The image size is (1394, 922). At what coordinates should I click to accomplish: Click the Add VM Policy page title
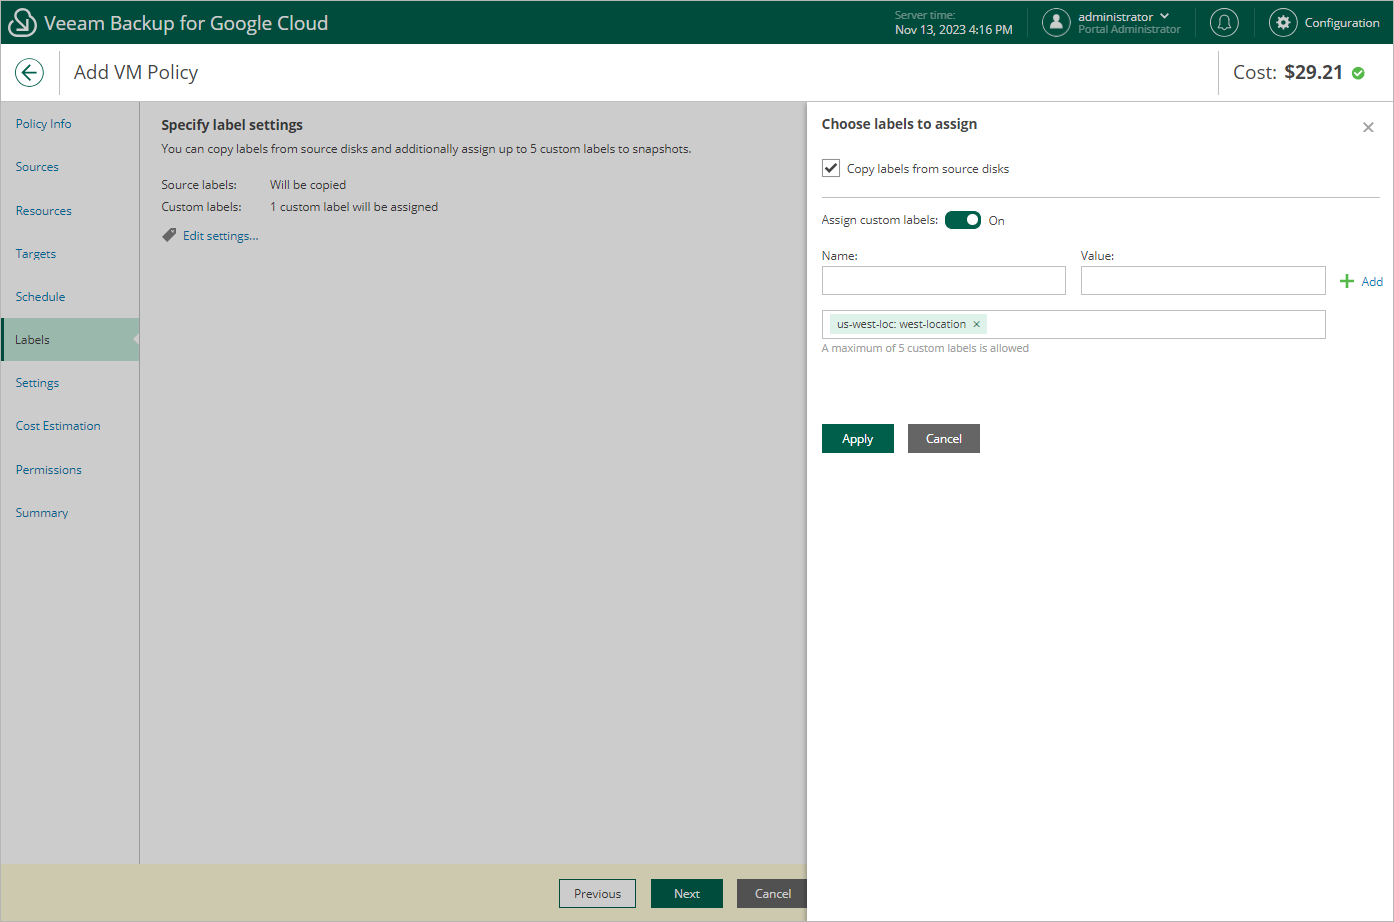[136, 72]
